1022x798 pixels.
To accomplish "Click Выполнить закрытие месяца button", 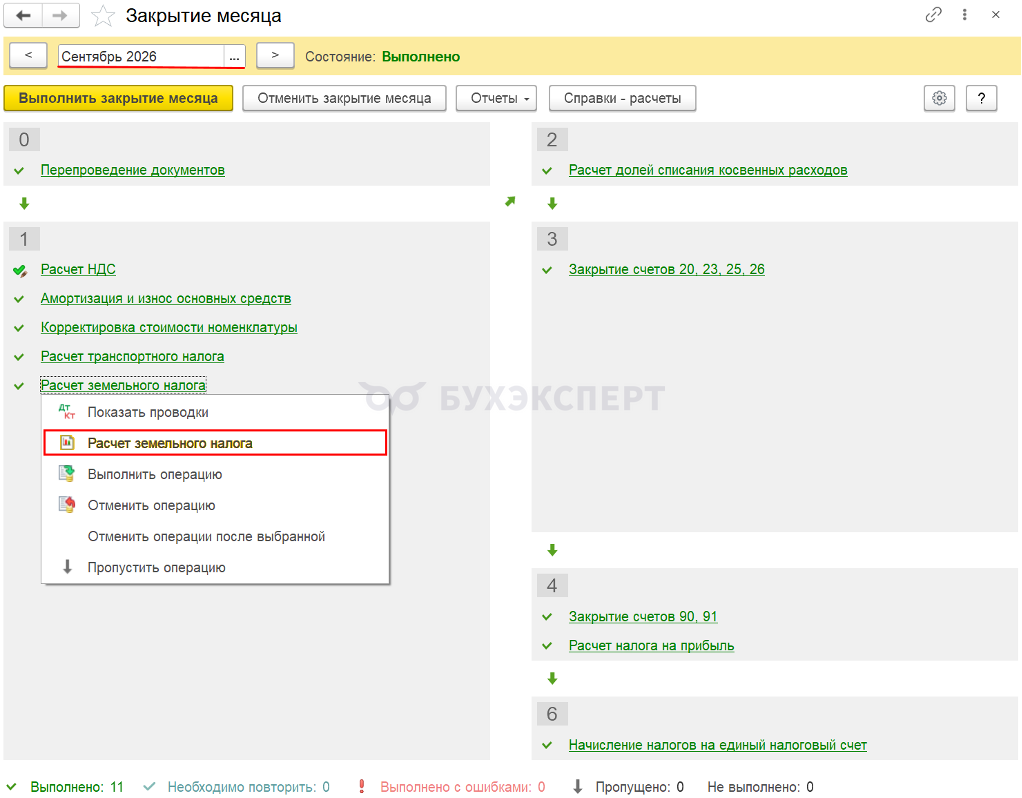I will 118,98.
